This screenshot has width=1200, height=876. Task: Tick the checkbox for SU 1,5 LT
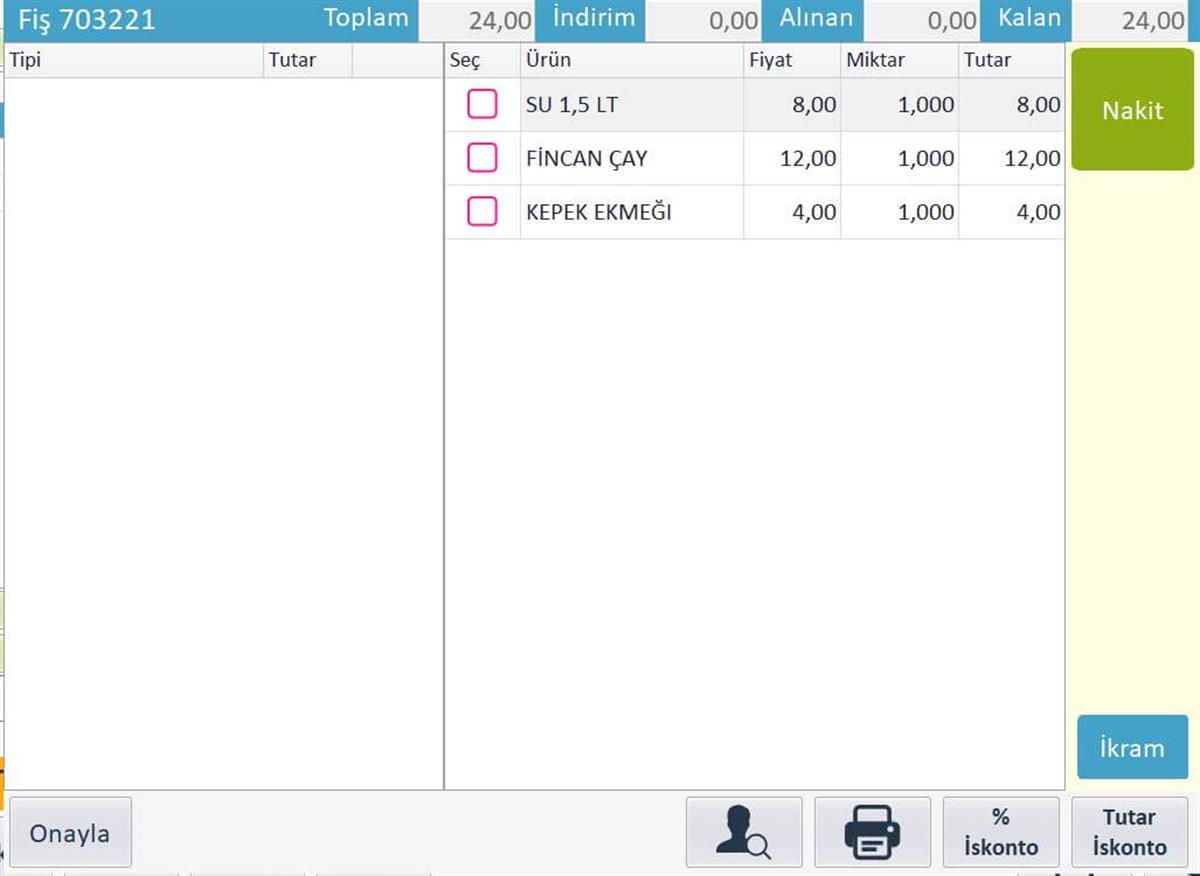point(482,104)
